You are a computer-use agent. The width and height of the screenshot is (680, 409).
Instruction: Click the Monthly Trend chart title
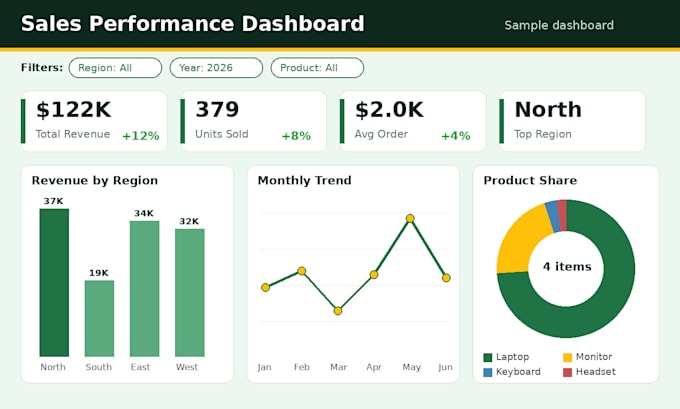click(x=304, y=180)
